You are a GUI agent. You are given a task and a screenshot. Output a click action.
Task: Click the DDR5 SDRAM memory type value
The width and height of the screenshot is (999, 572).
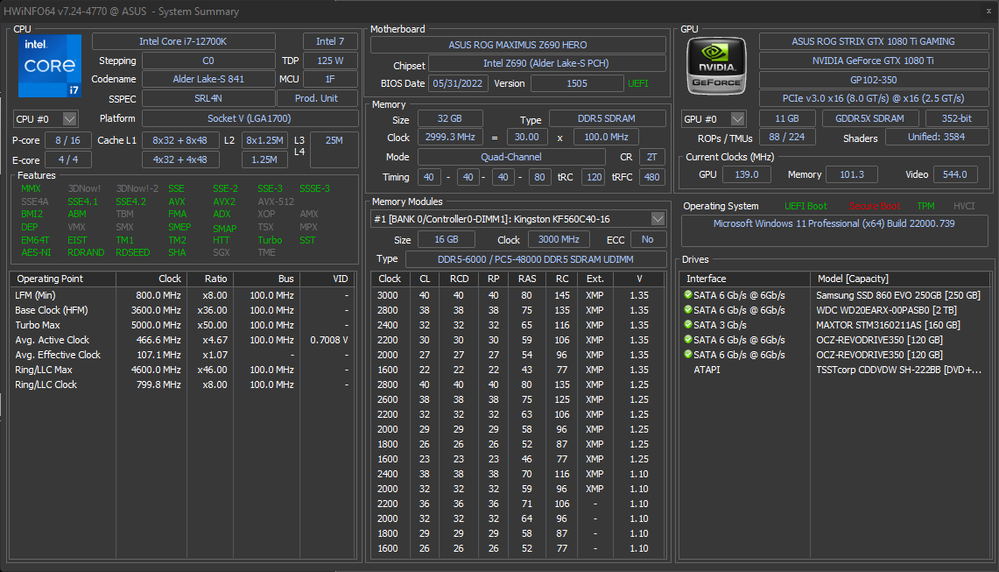coord(607,118)
